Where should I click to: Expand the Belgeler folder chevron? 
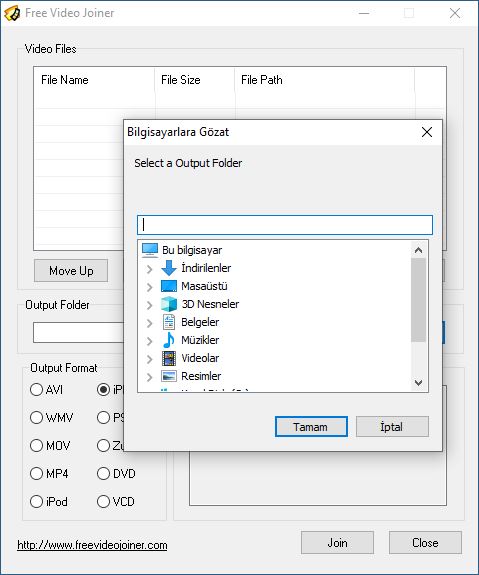tap(149, 323)
